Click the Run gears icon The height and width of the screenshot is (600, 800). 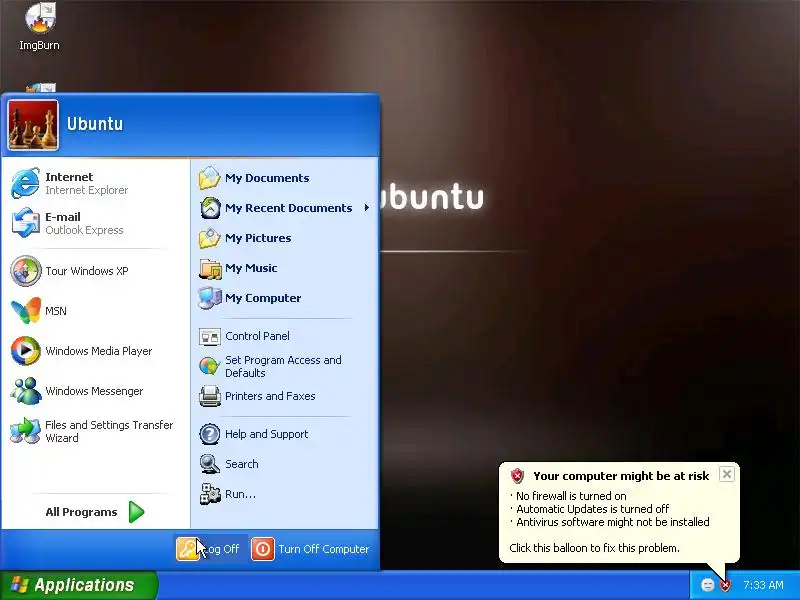coord(210,494)
